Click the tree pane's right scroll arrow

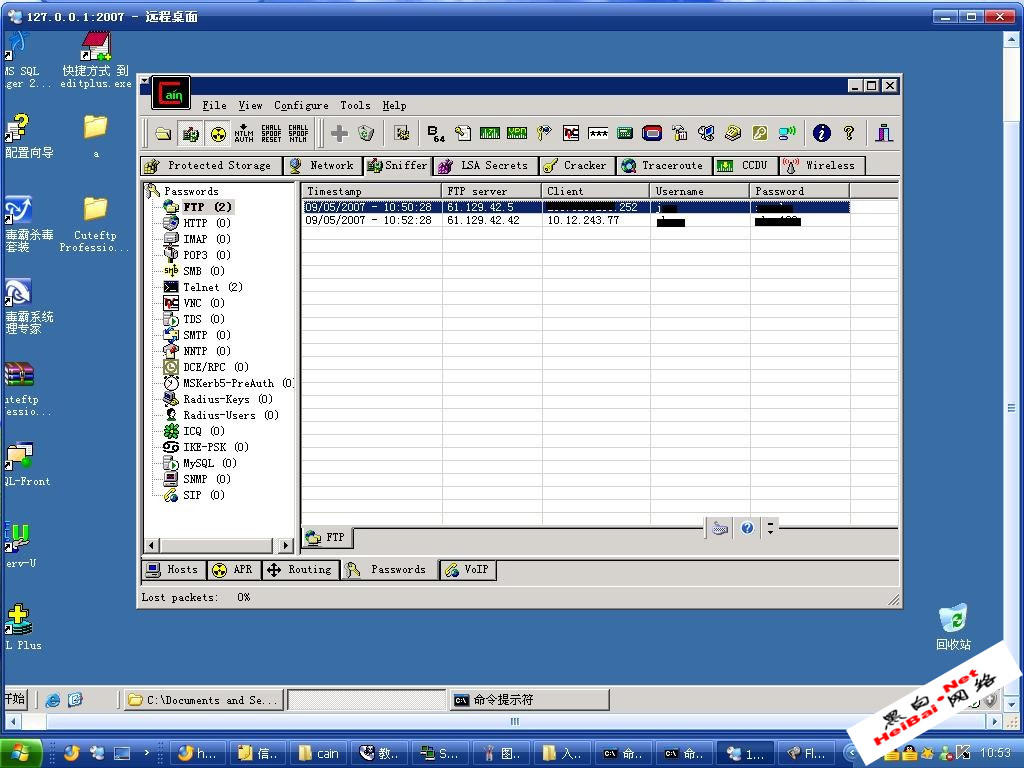pos(285,545)
